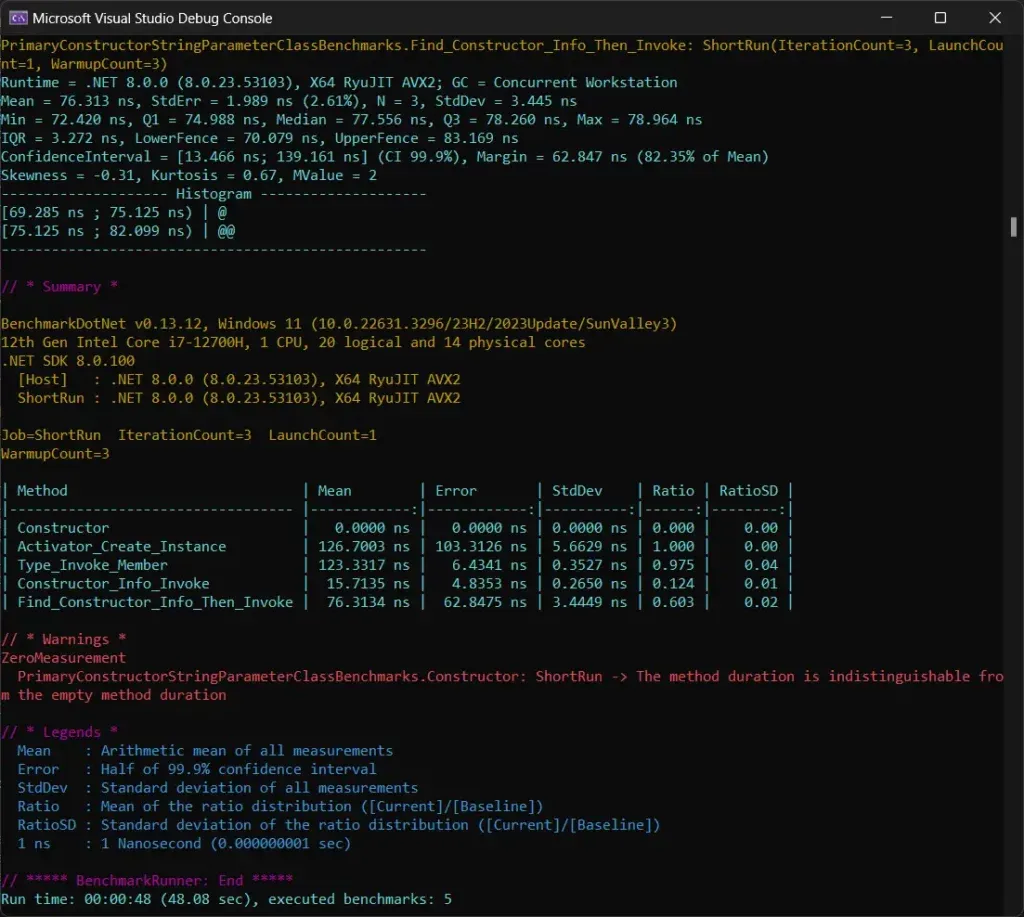The width and height of the screenshot is (1024, 917).
Task: Click the 'RatioSD' column header
Action: coord(748,491)
